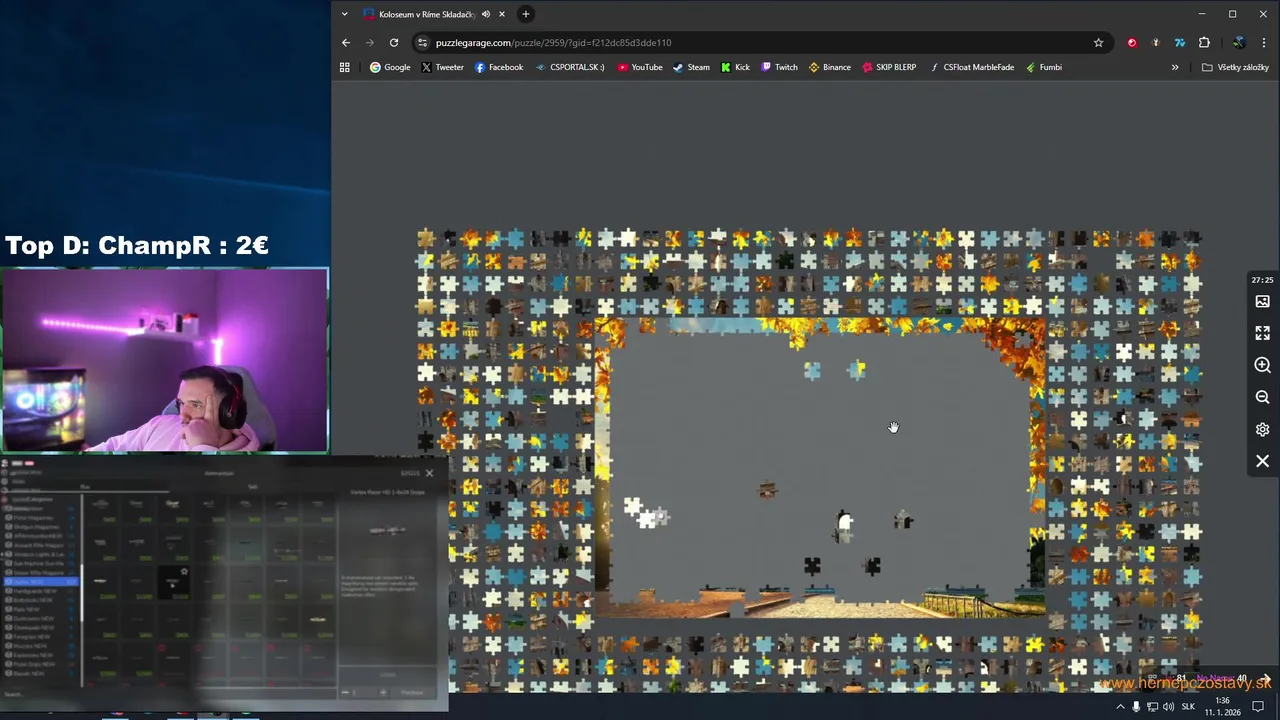Click the microphone tray icon

(1136, 707)
